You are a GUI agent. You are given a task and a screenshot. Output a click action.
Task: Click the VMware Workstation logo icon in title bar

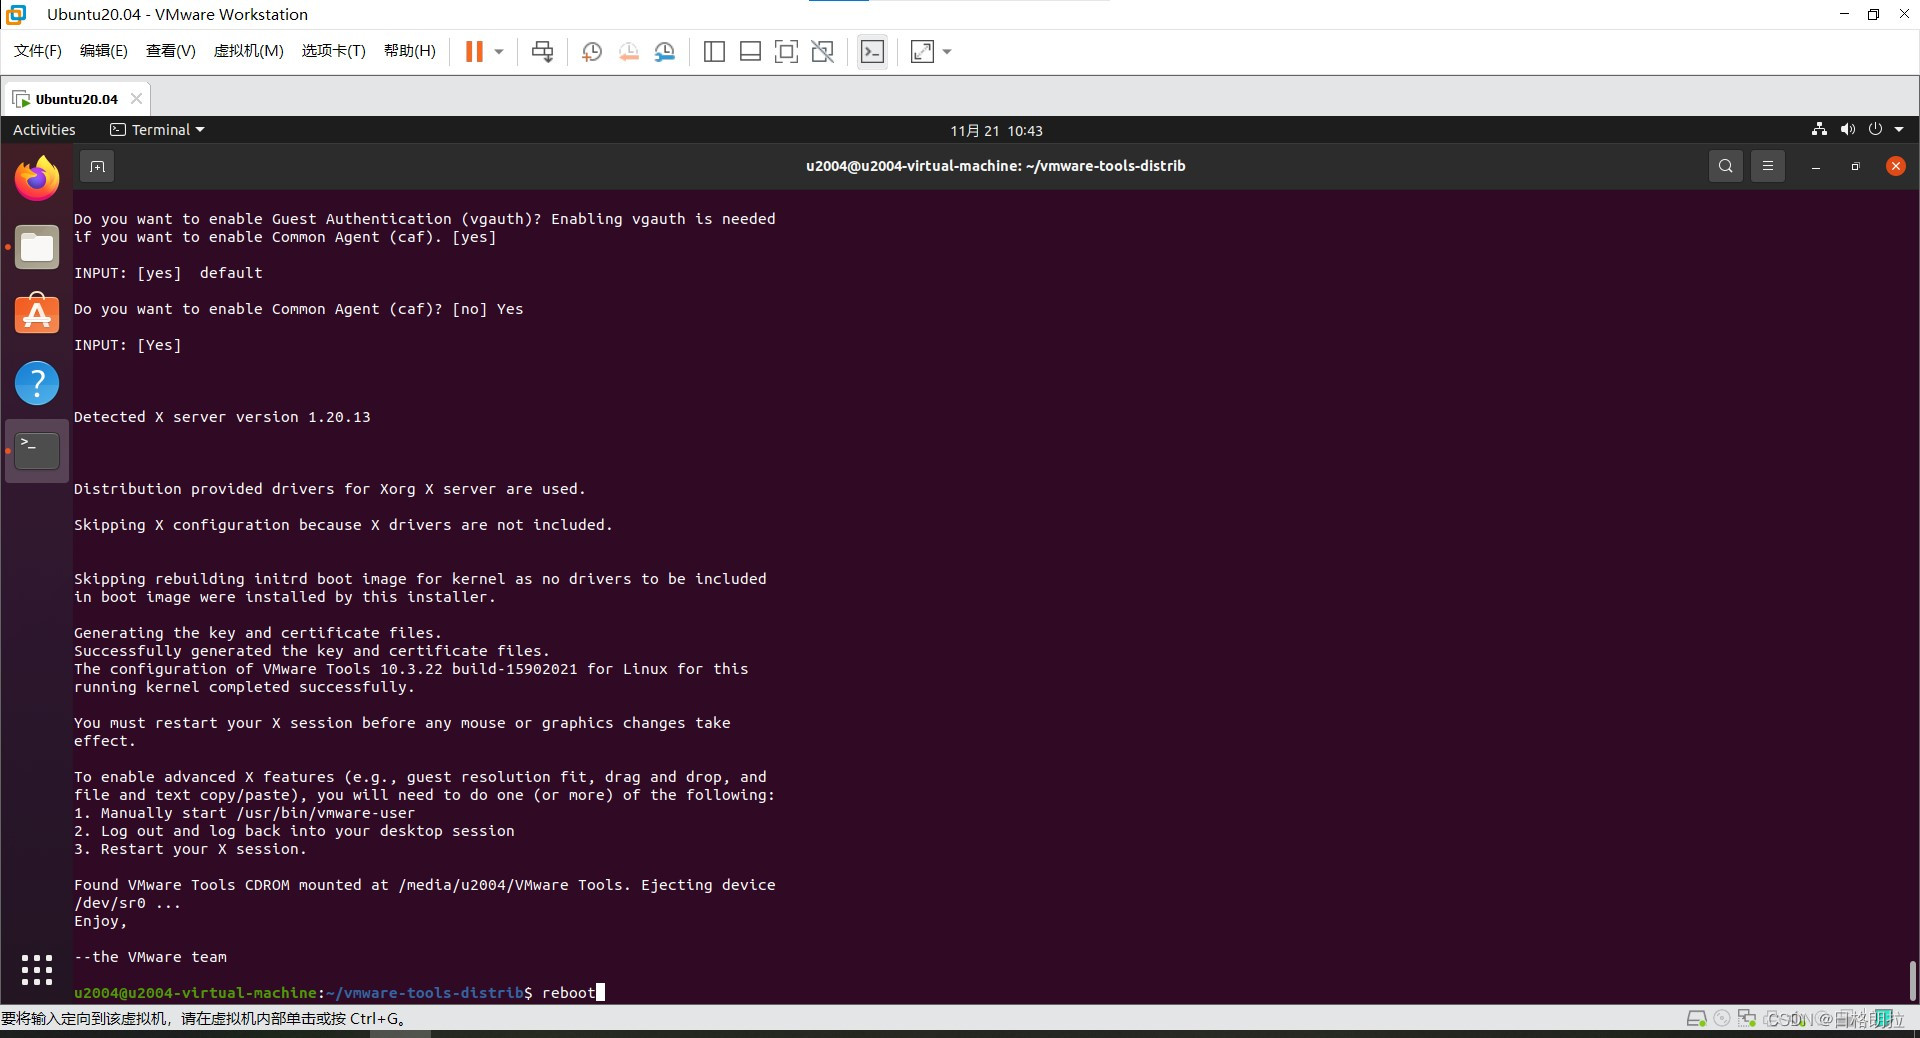pyautogui.click(x=16, y=14)
